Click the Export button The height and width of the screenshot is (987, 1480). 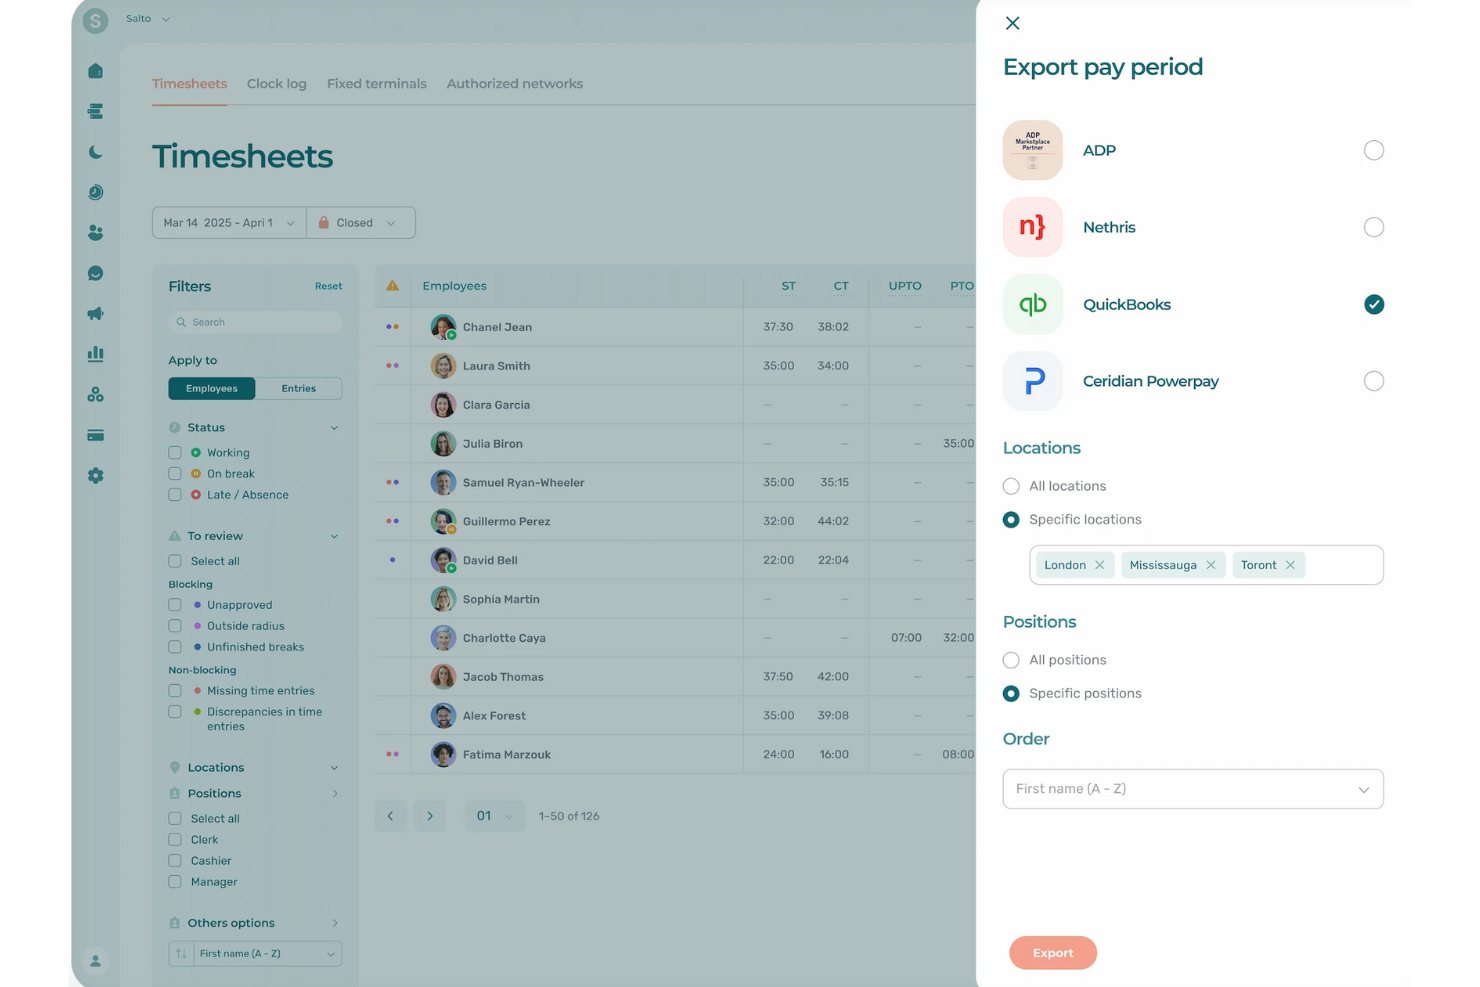(1053, 953)
